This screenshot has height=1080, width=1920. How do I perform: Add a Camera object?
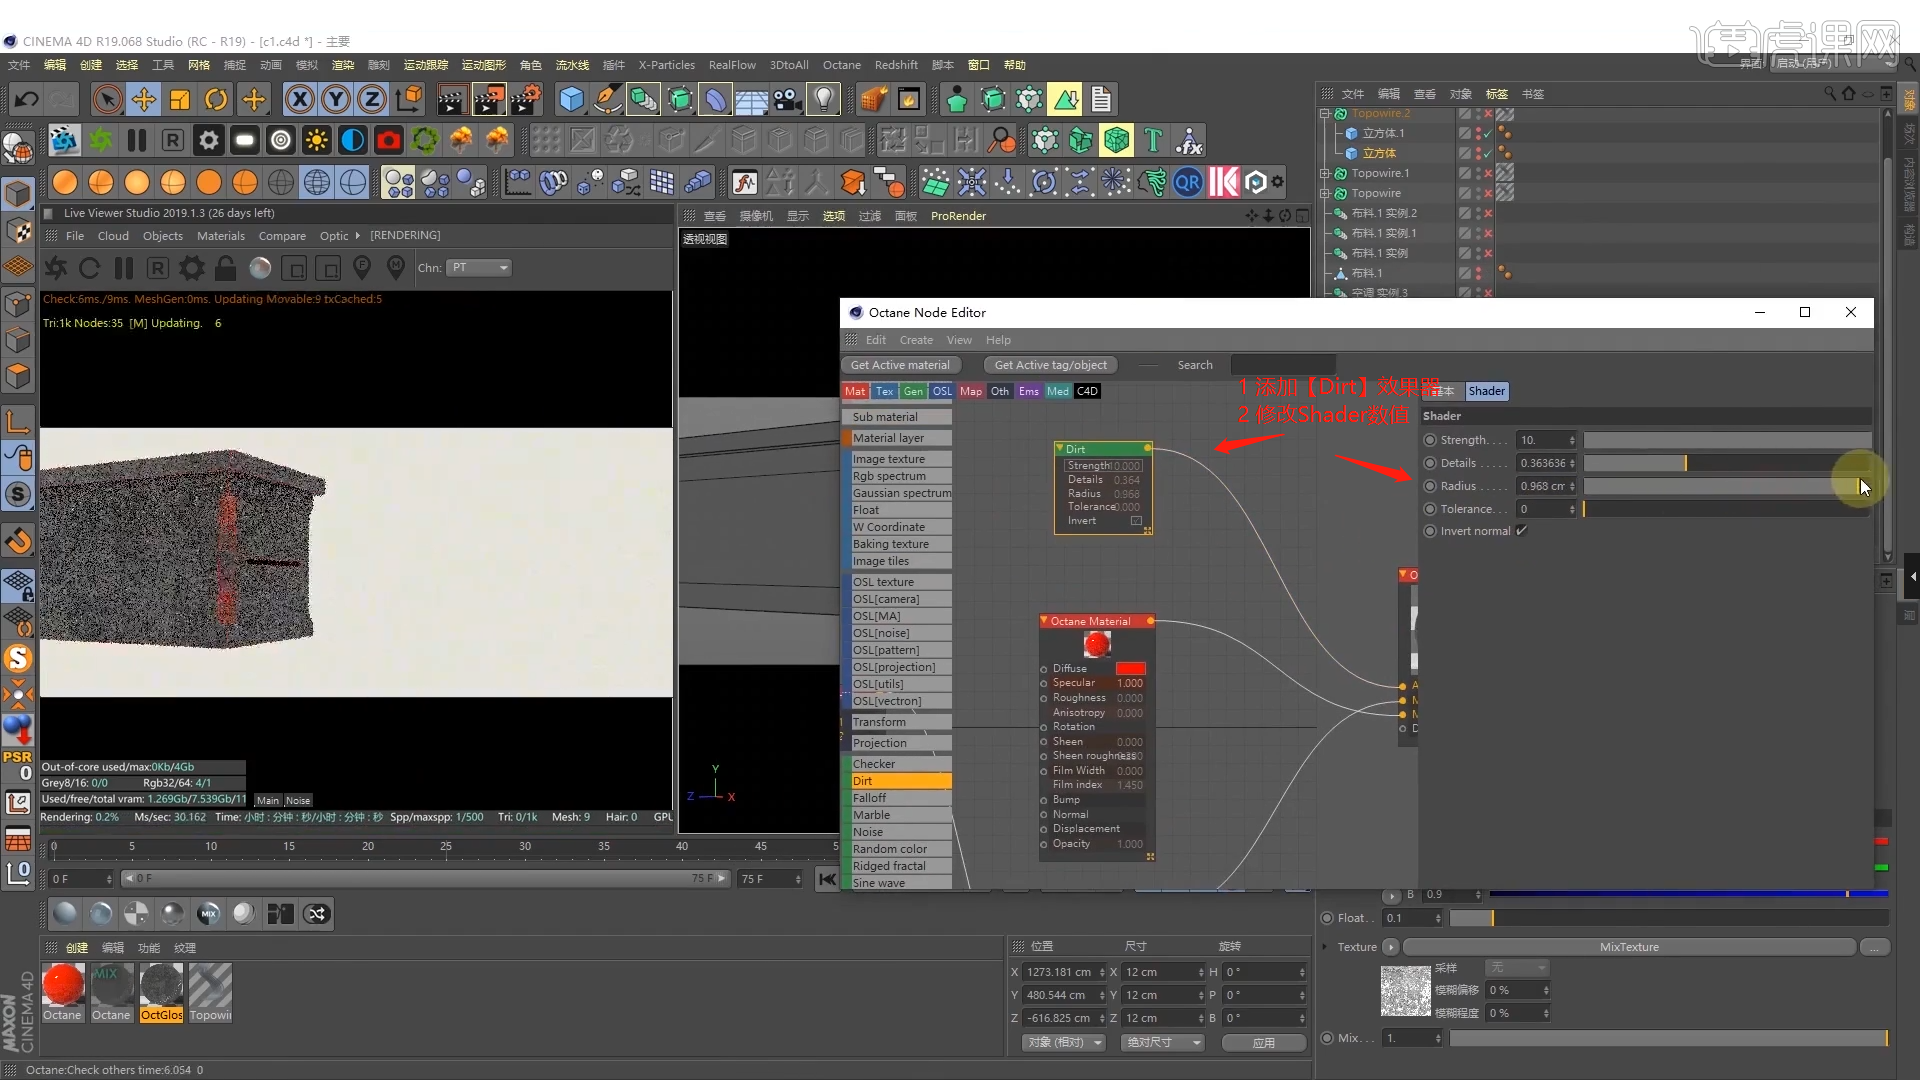pos(787,99)
